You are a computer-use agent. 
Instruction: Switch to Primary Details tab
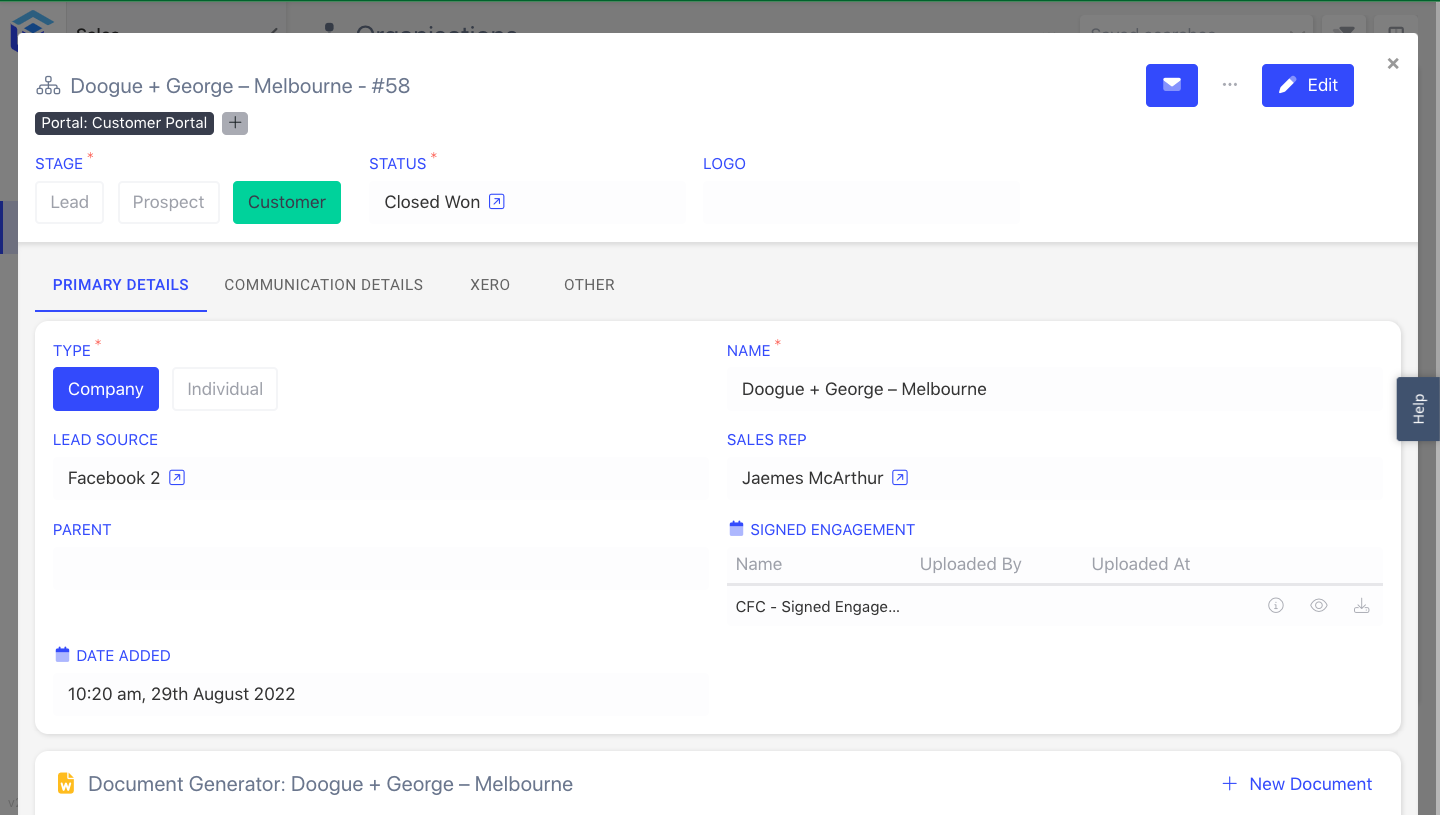[x=121, y=285]
